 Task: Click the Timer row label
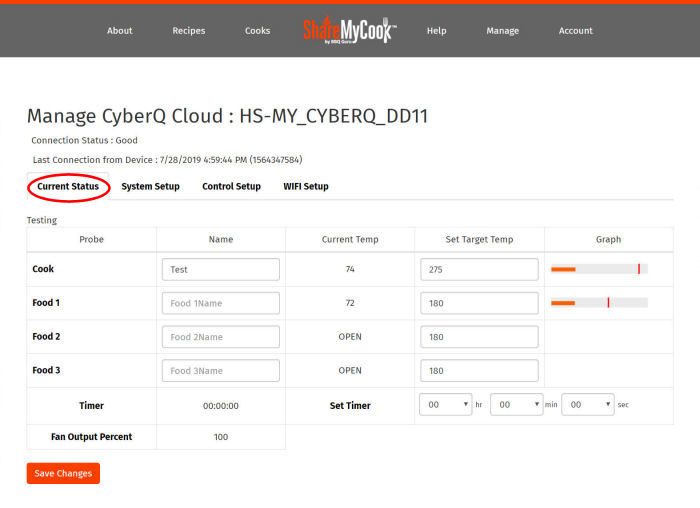click(x=92, y=406)
